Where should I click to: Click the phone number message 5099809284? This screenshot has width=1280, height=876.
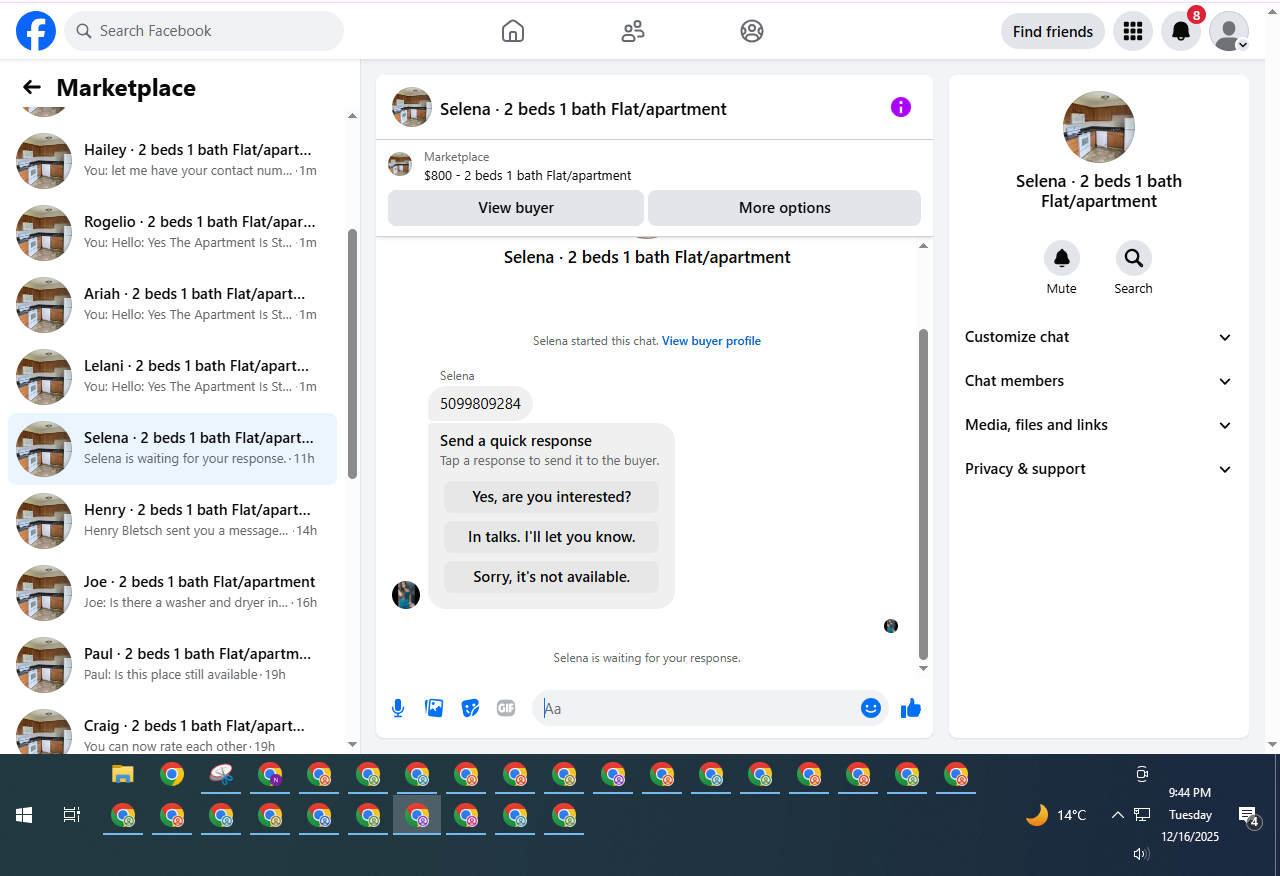tap(480, 404)
